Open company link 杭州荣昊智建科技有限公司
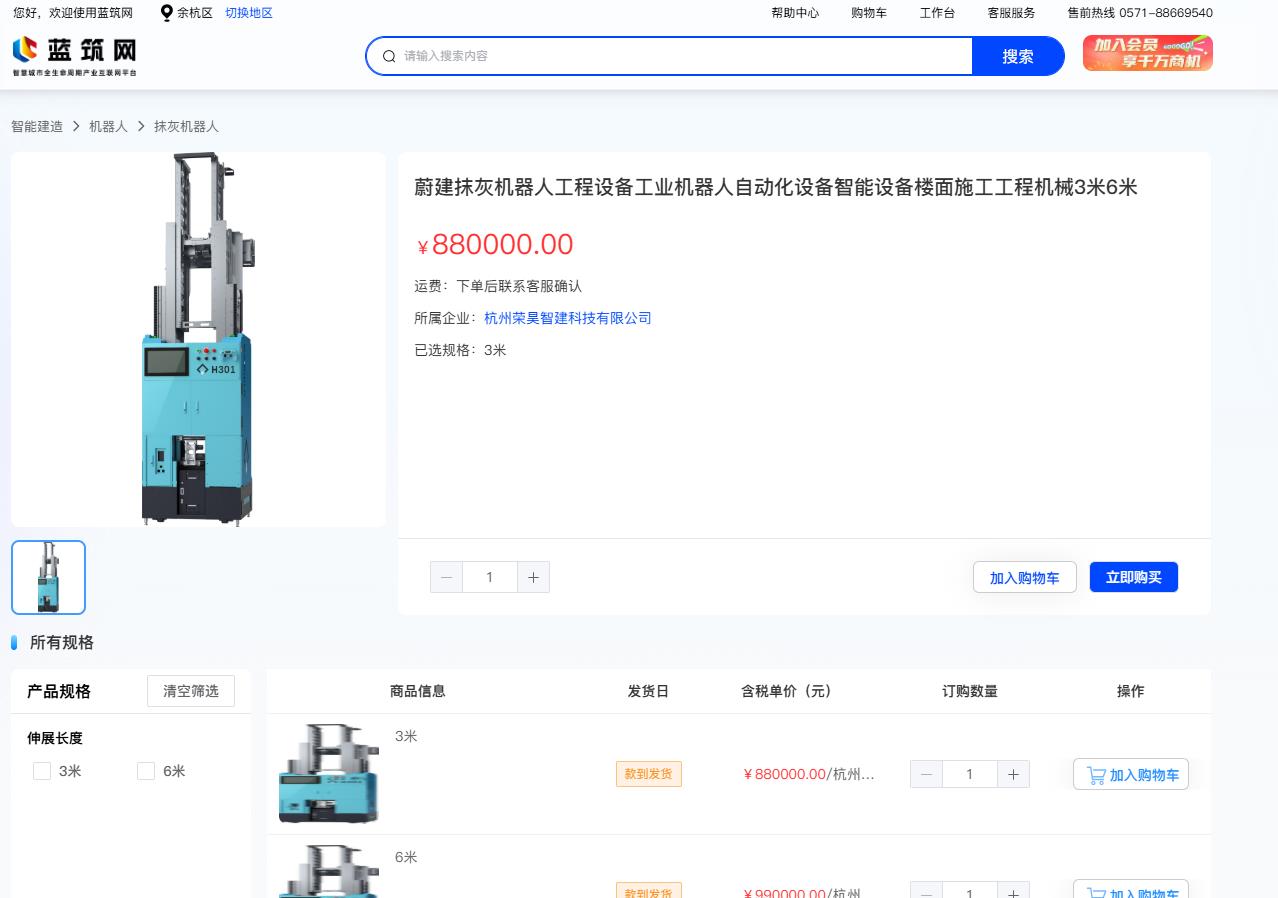Screen dimensions: 1278x898 coord(568,318)
